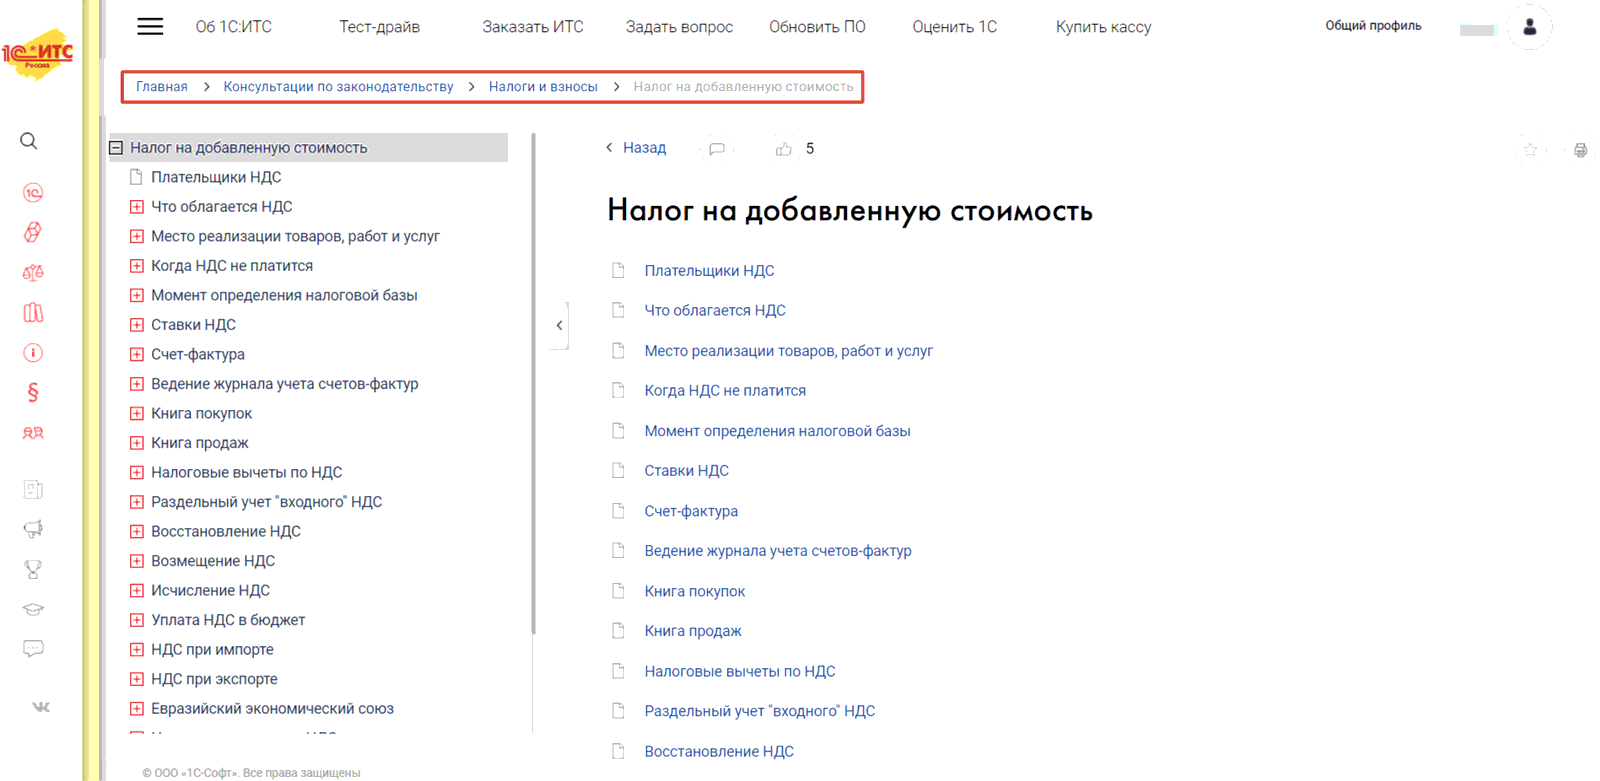Expand Возмещение НДС tree node
Viewport: 1600px width, 781px height.
(137, 561)
